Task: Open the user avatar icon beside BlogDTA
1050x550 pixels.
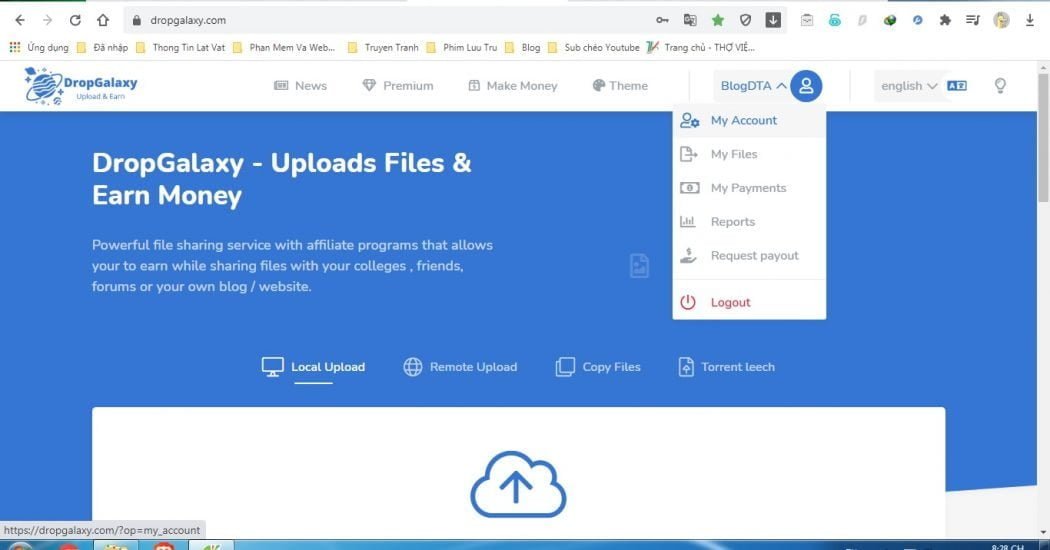Action: point(806,86)
